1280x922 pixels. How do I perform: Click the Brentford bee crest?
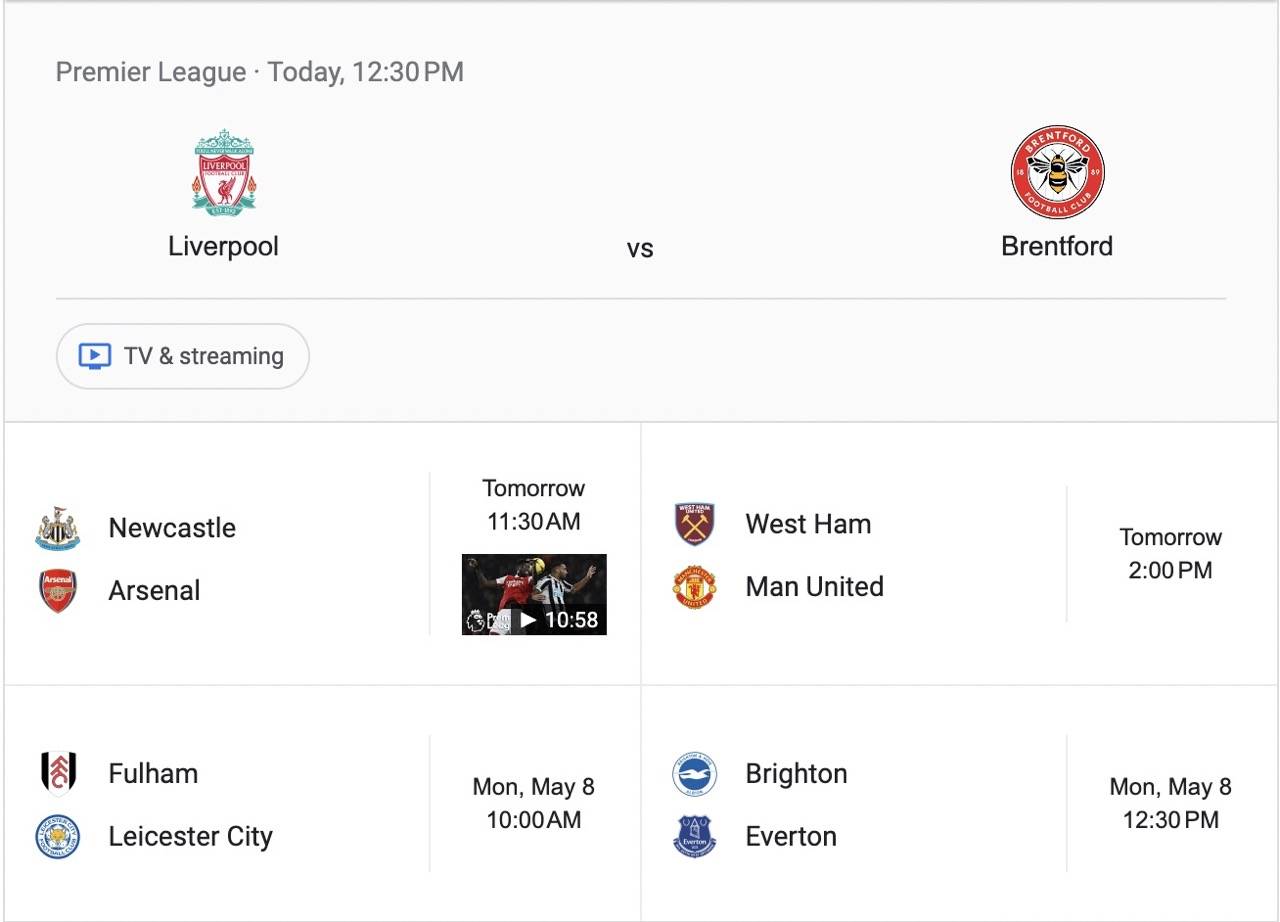tap(1057, 172)
